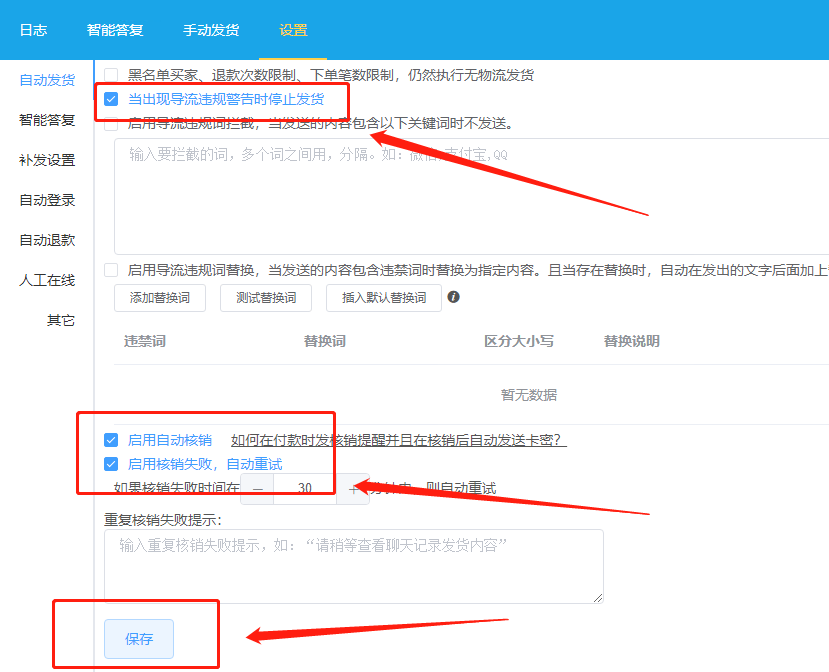Increase retry minutes with plus button
This screenshot has height=672, width=829.
coord(353,489)
